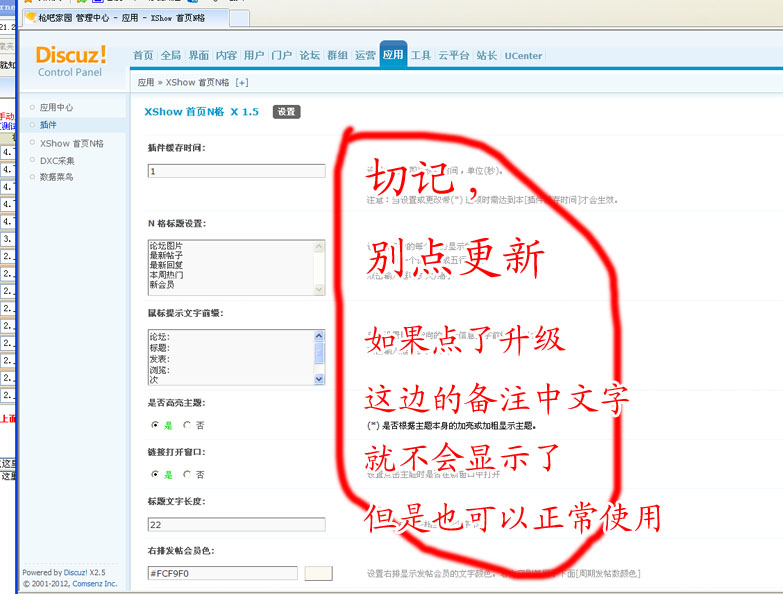
Task: Click the scroll-up arrow of N格标题设置 box
Action: 320,246
